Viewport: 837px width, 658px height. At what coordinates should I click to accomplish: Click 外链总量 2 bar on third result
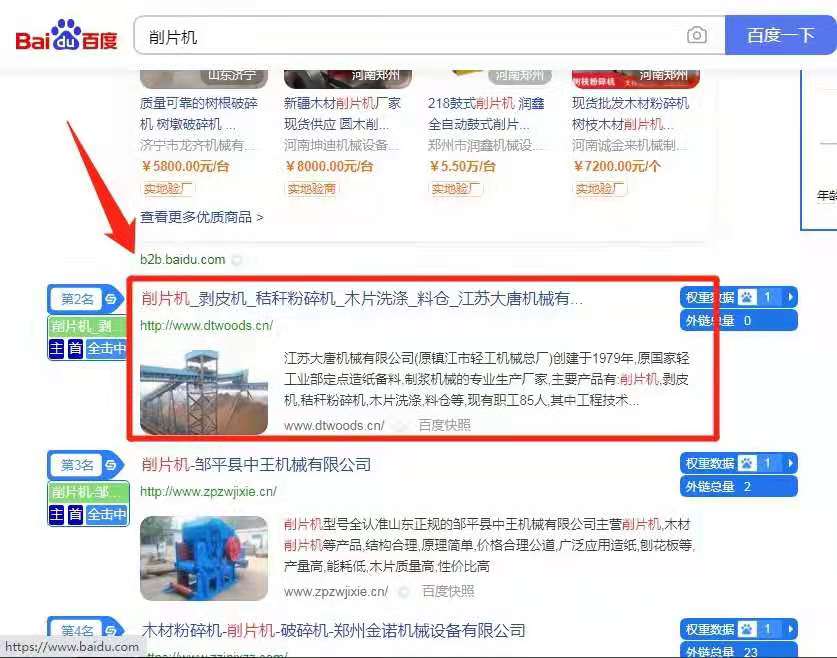(738, 487)
